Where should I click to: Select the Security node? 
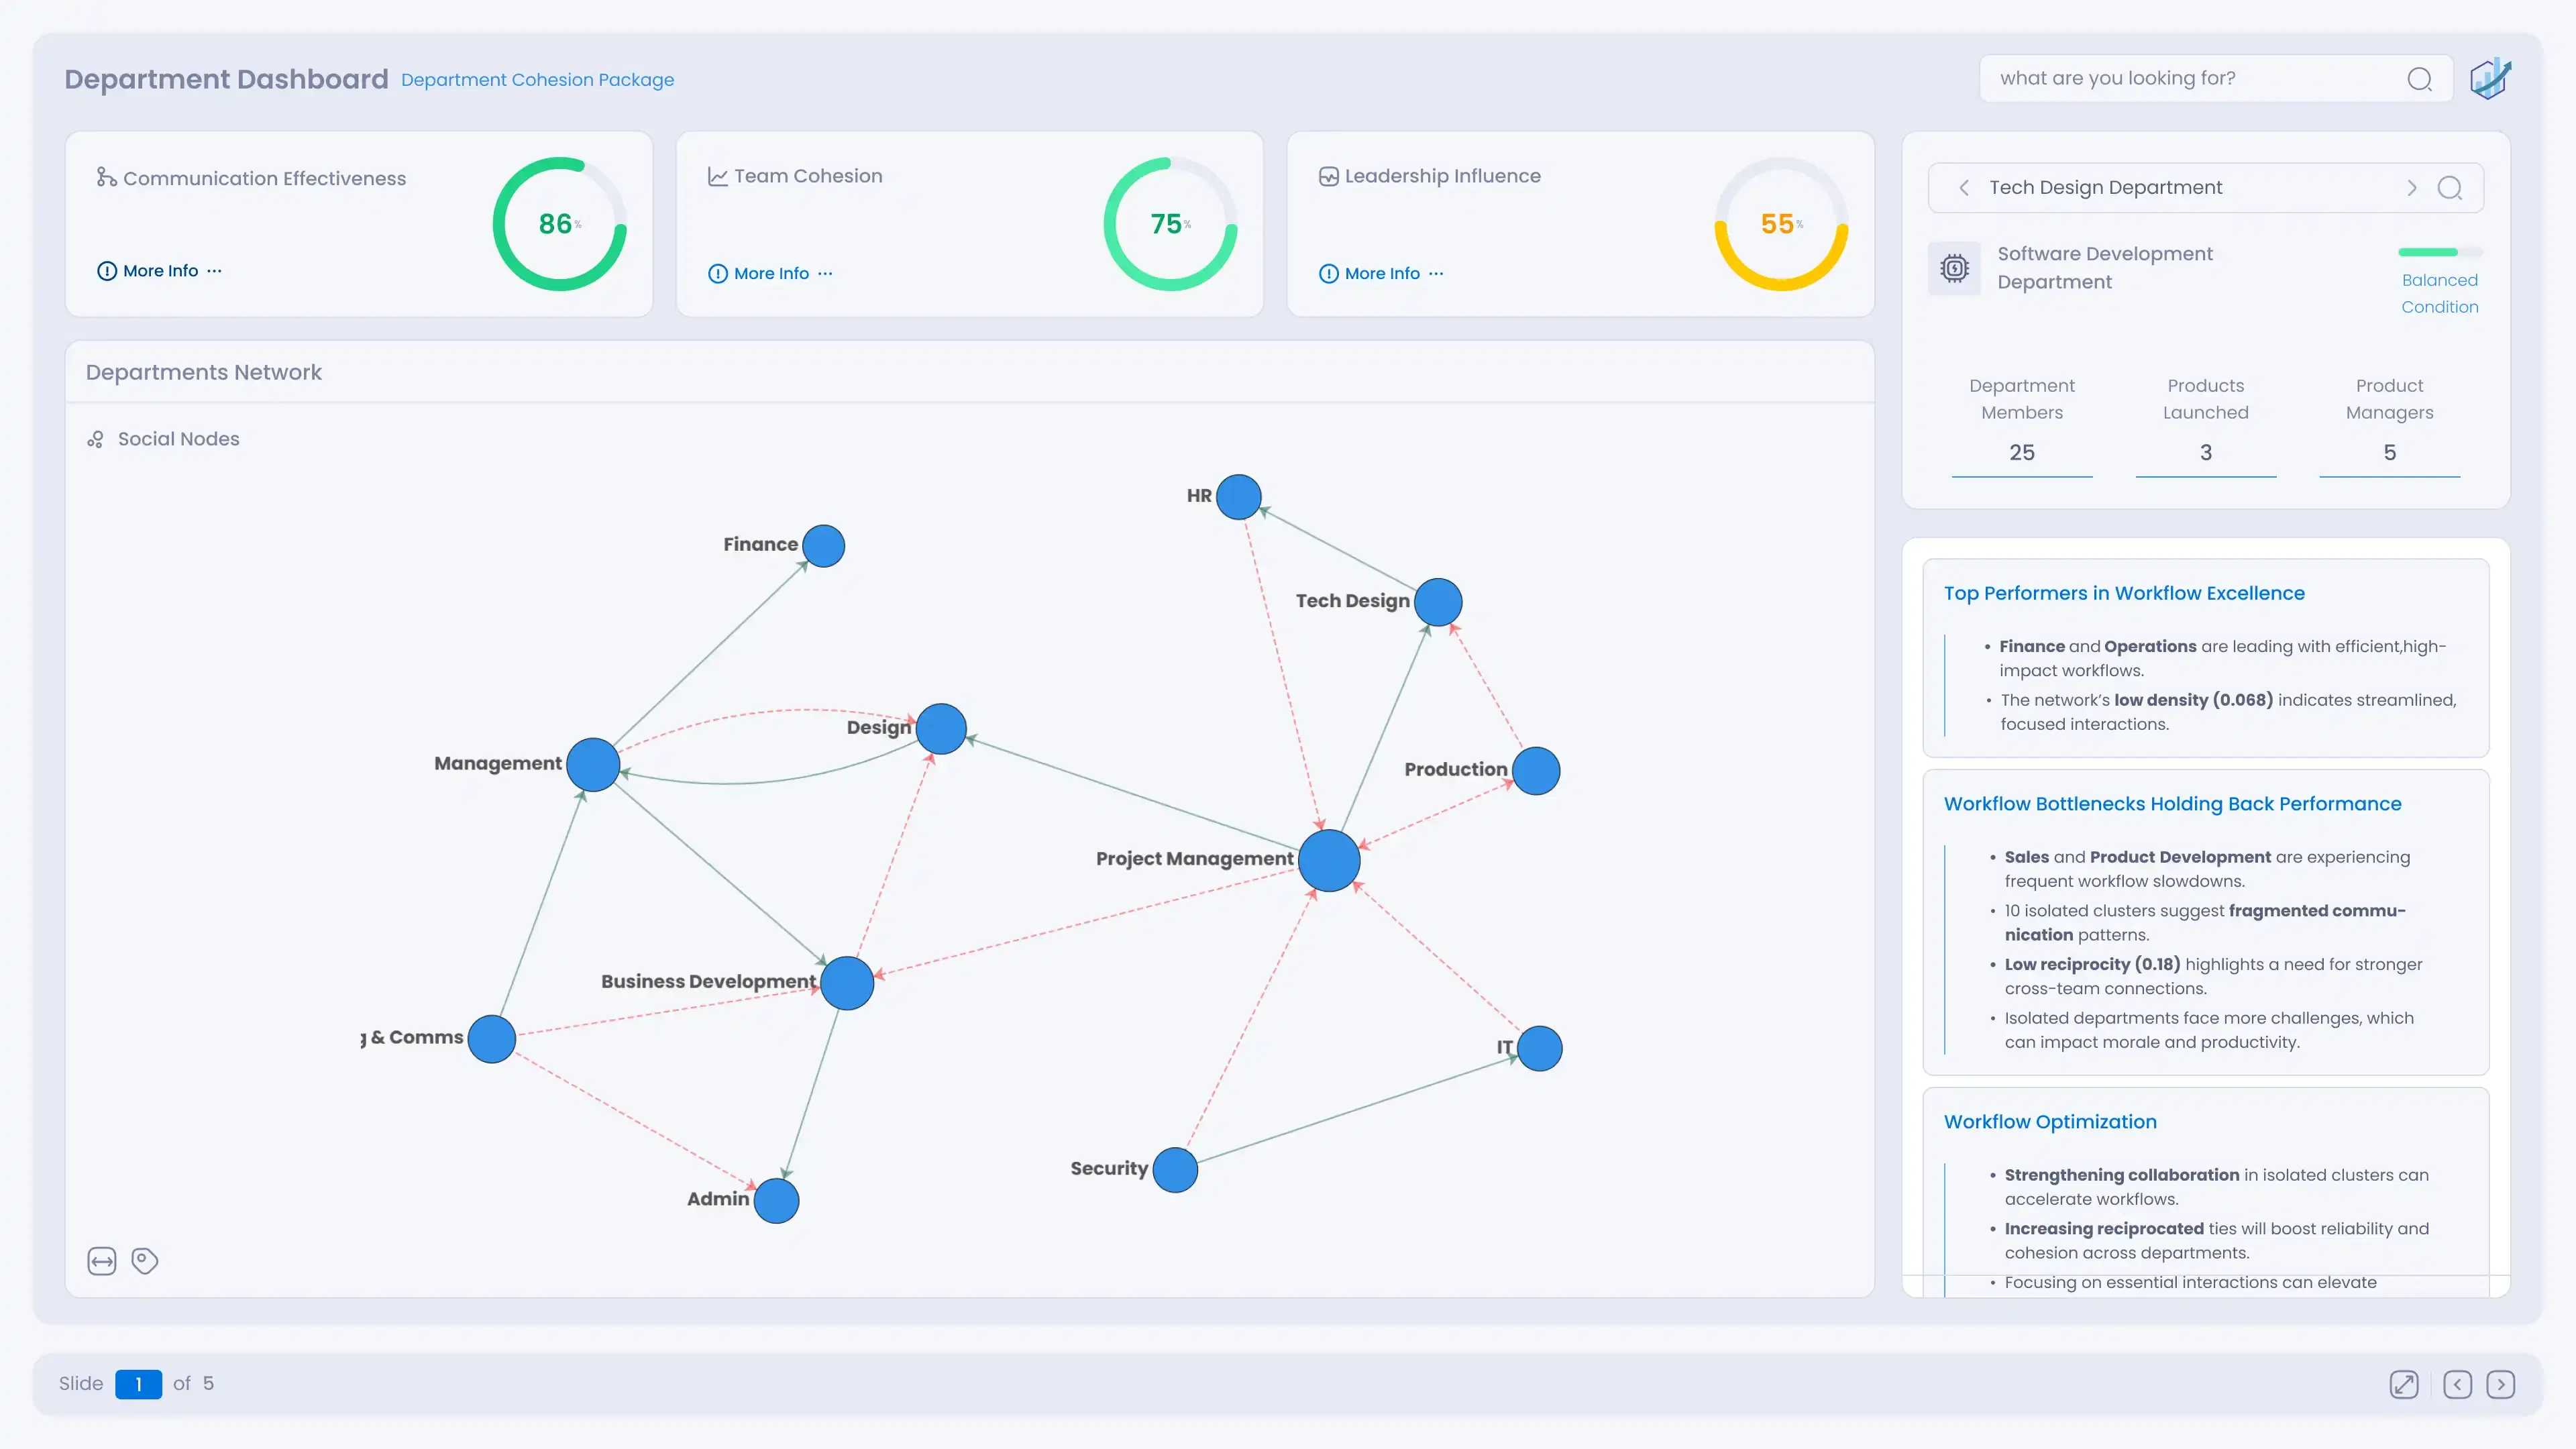(x=1175, y=1170)
